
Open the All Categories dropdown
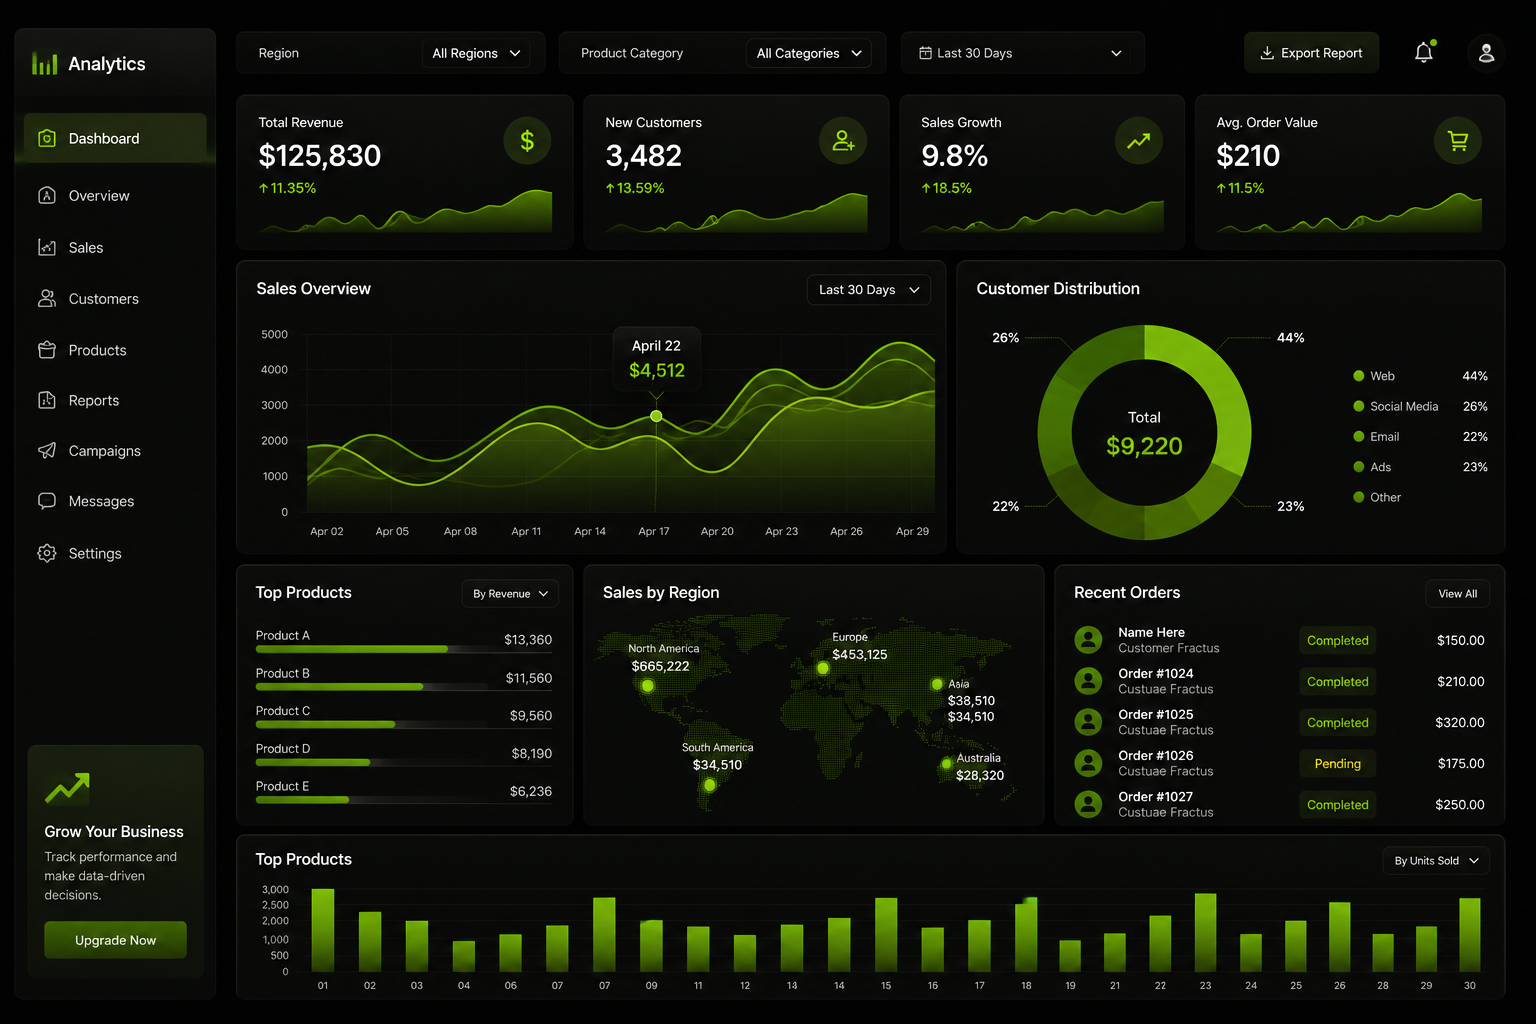click(x=808, y=53)
